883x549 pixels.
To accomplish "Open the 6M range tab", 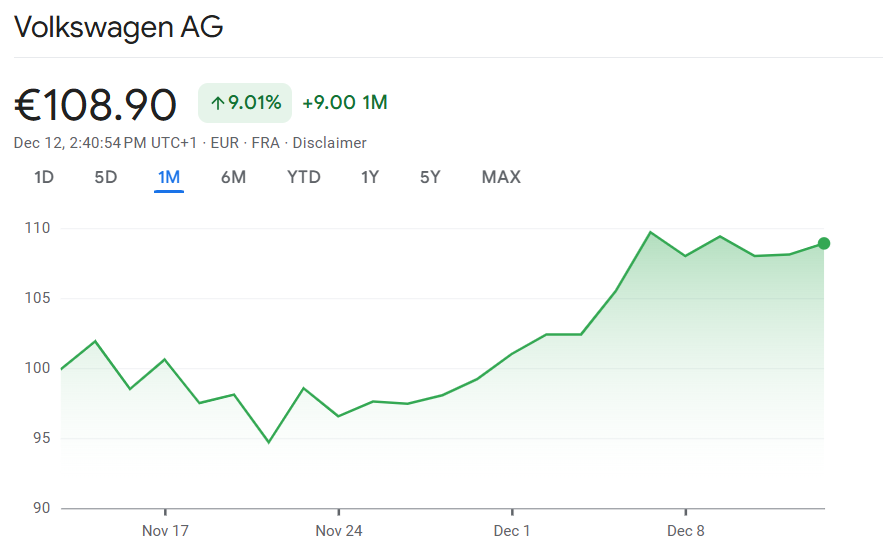I will tap(233, 178).
